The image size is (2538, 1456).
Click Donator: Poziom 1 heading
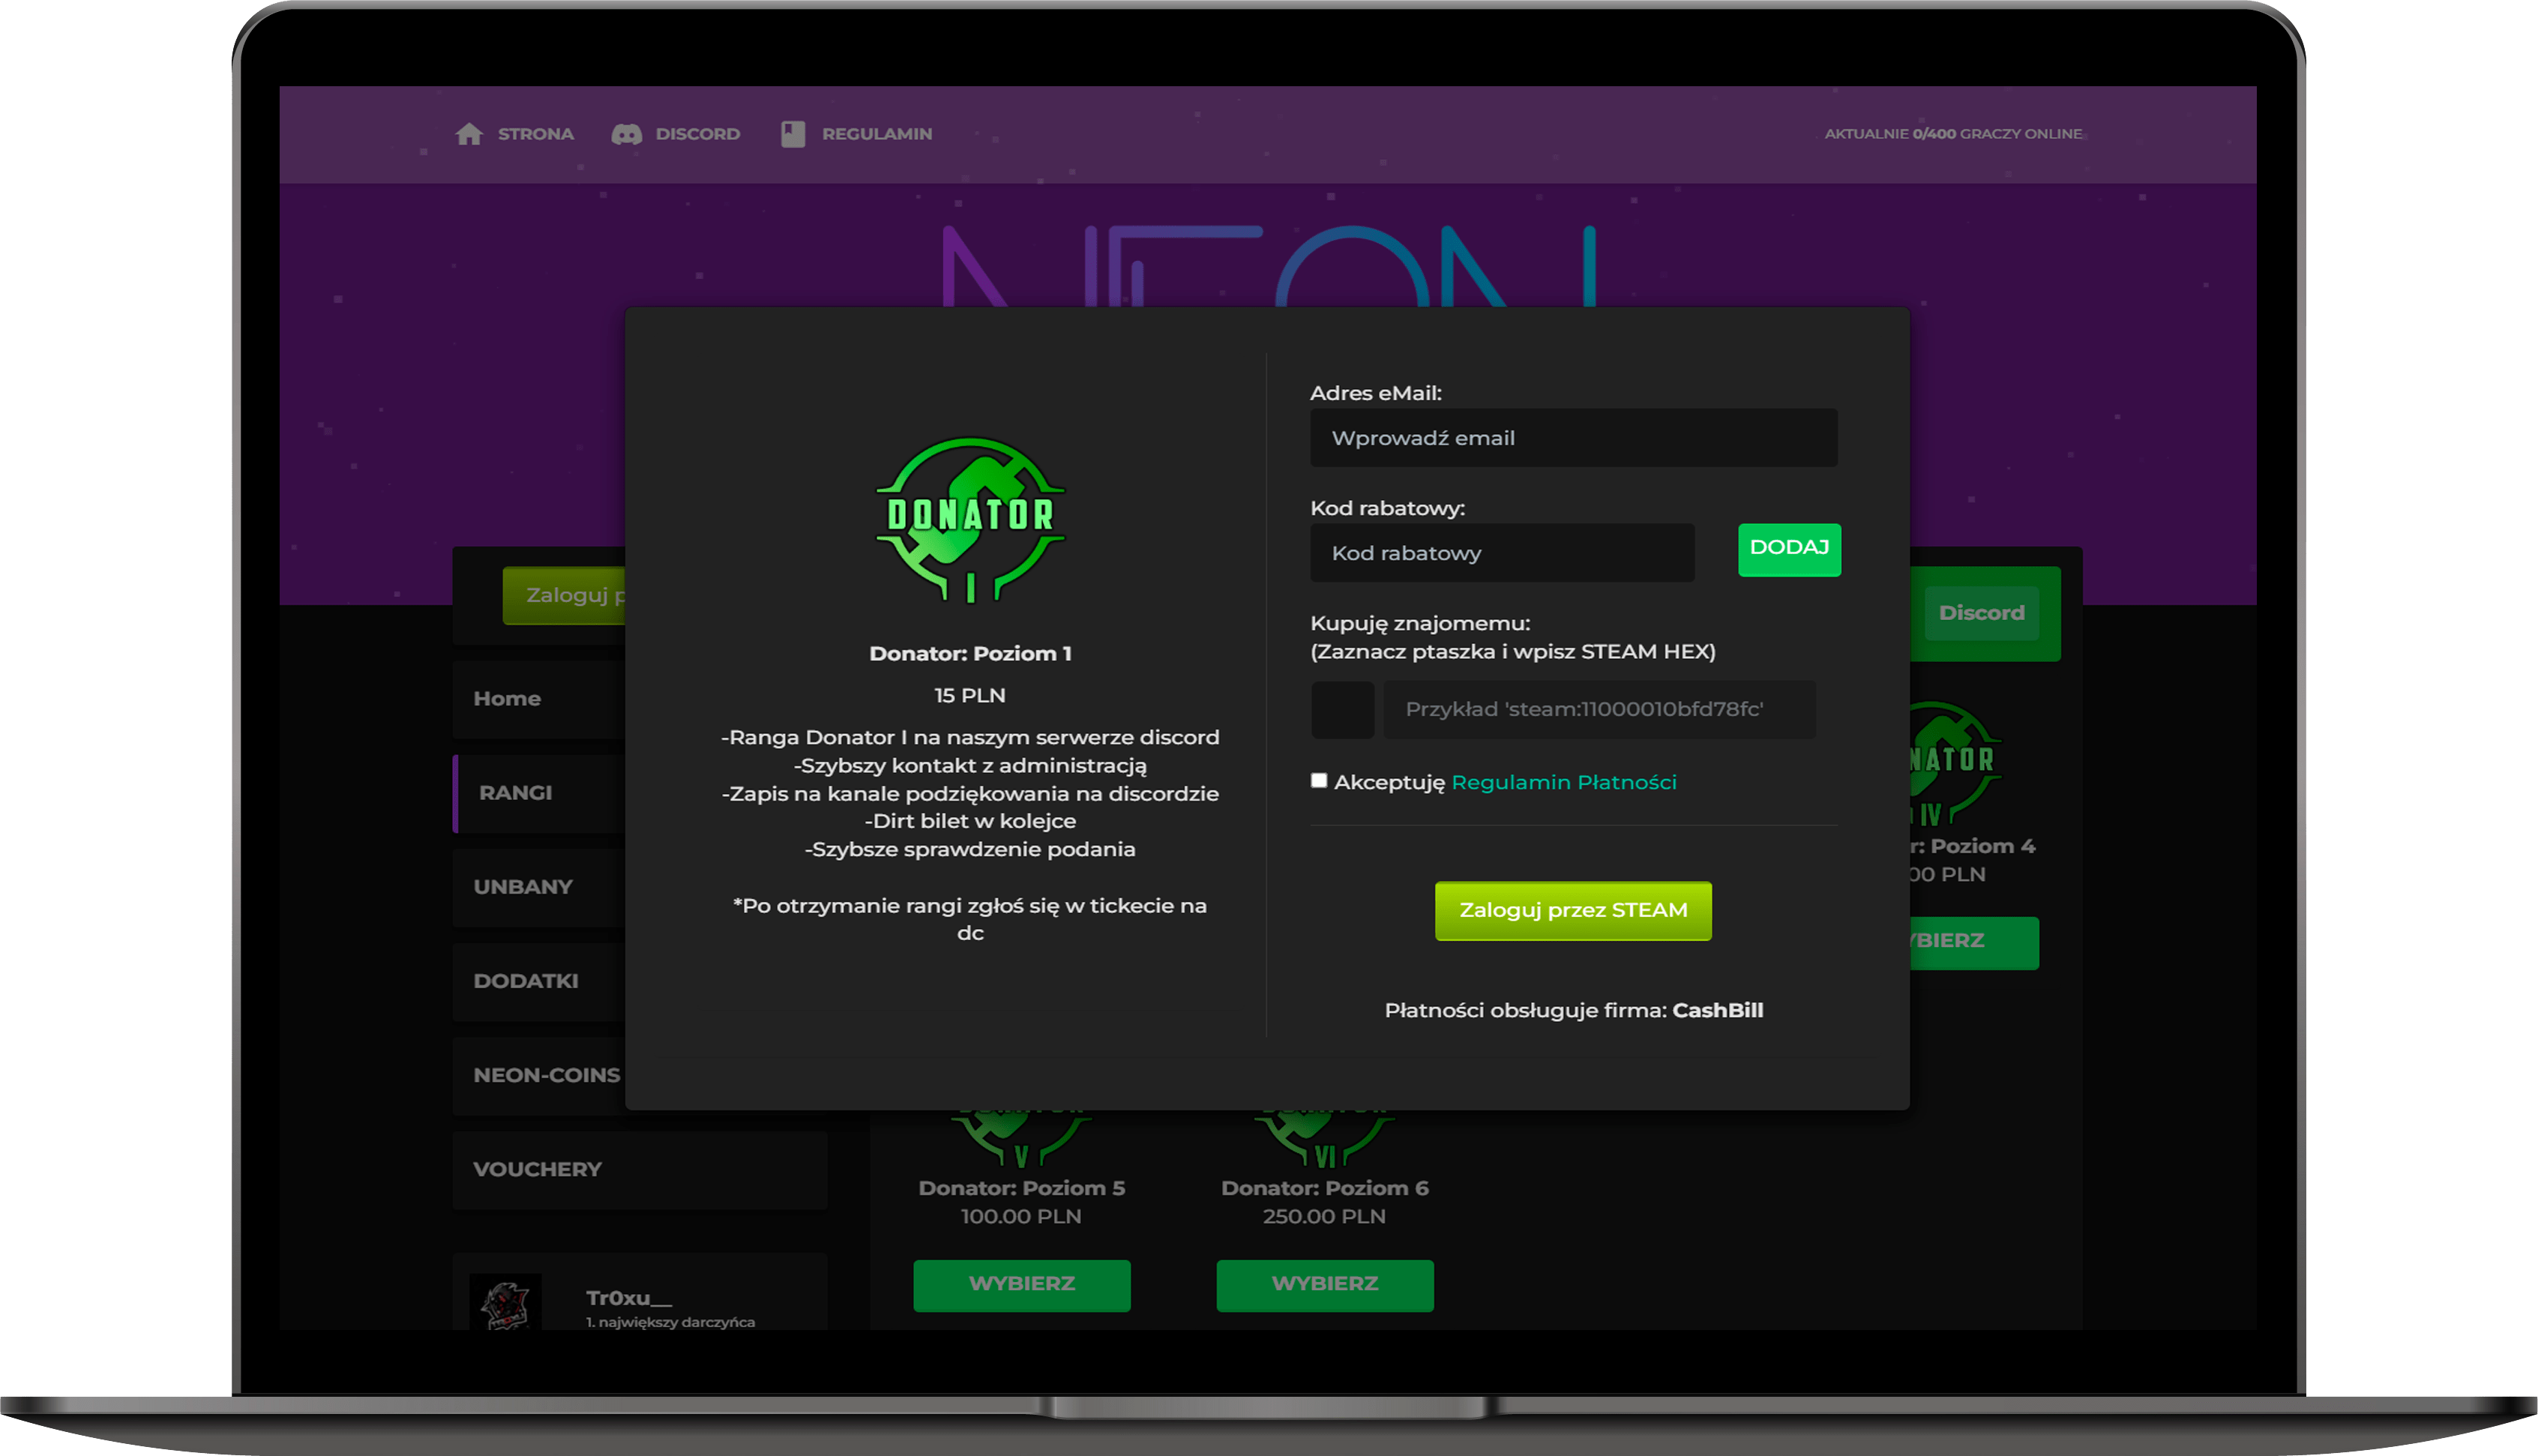pyautogui.click(x=970, y=653)
